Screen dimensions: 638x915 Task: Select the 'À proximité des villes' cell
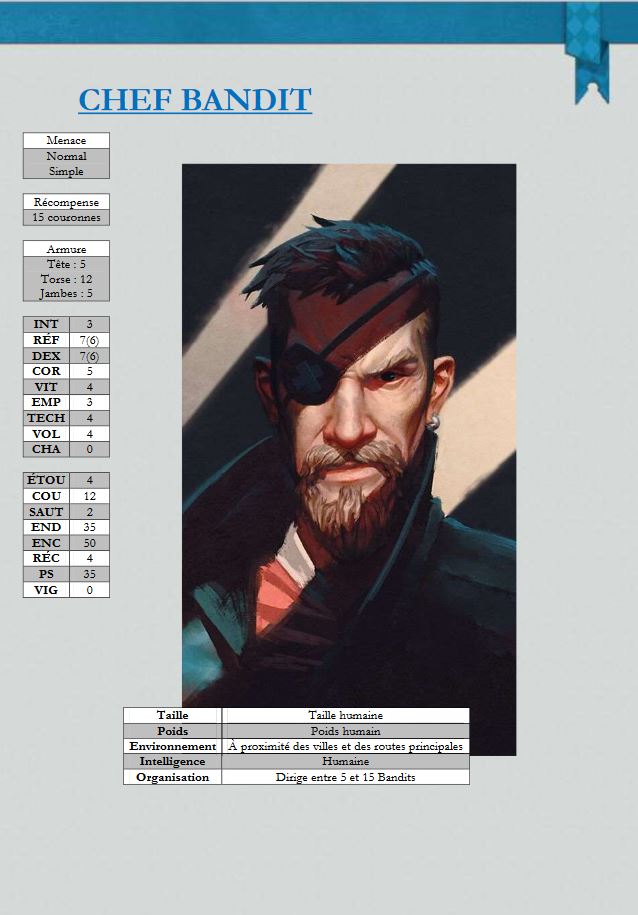[346, 746]
